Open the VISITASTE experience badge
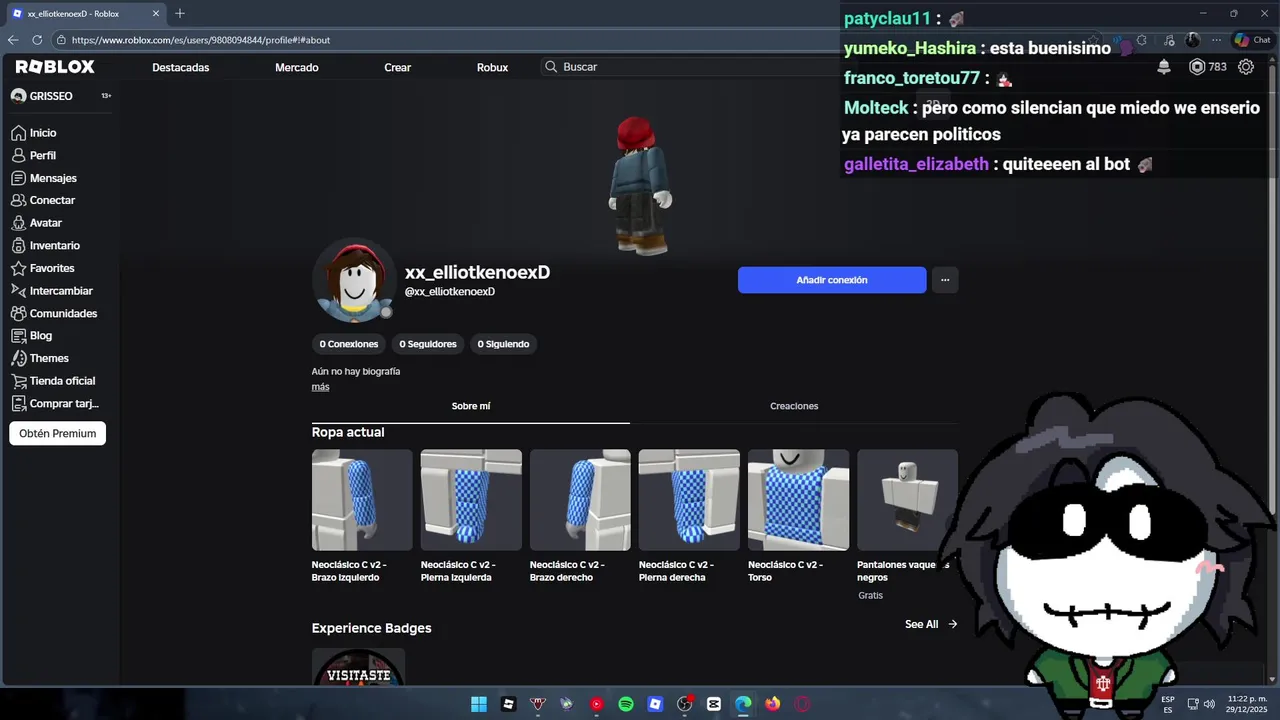The width and height of the screenshot is (1280, 720). click(x=358, y=667)
